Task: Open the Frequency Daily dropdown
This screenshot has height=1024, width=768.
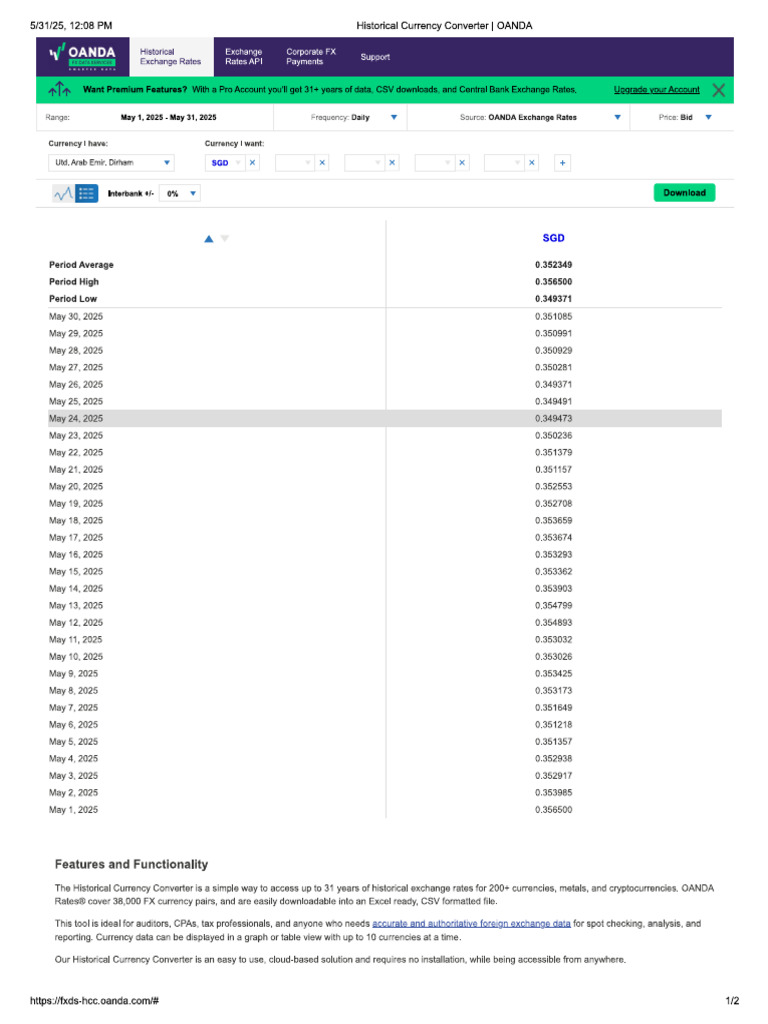Action: [x=393, y=117]
